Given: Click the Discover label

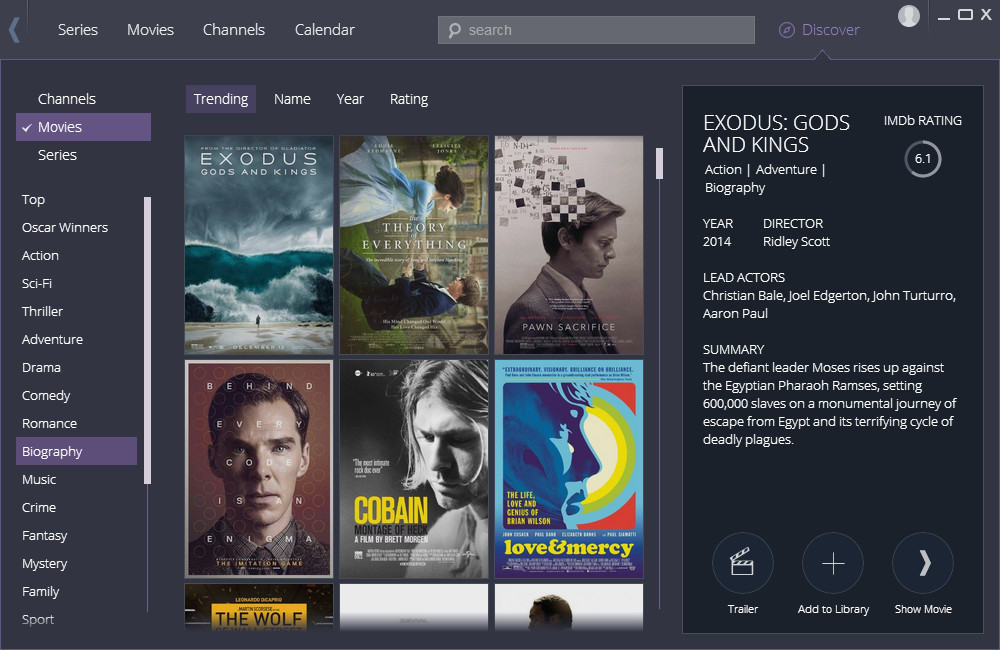Looking at the screenshot, I should click(830, 30).
